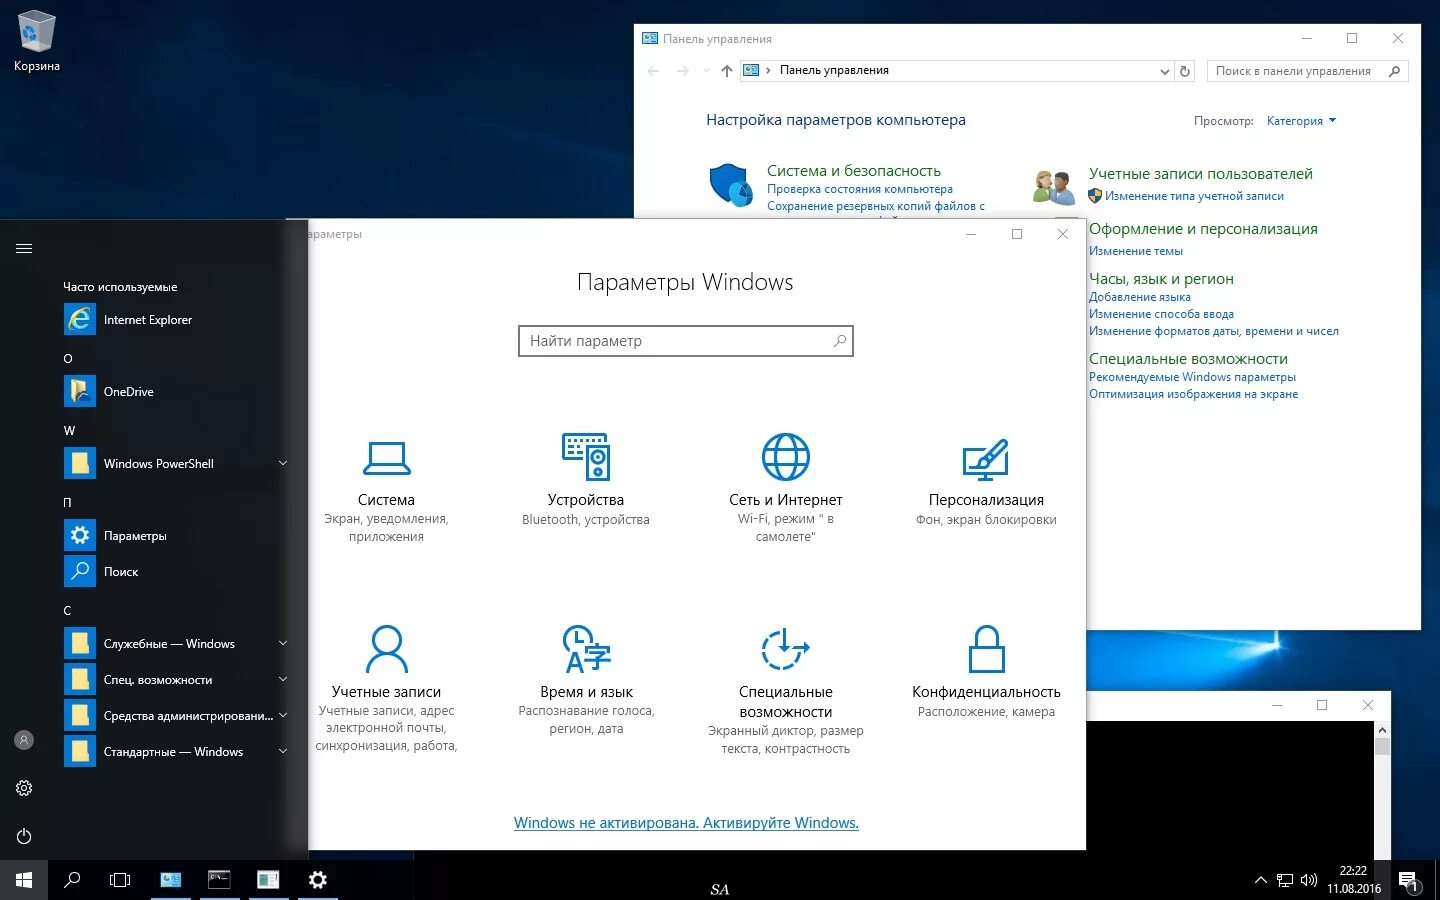Screen dimensions: 1440x900
Task: Switch to the command prompt taskbar icon
Action: [x=219, y=880]
